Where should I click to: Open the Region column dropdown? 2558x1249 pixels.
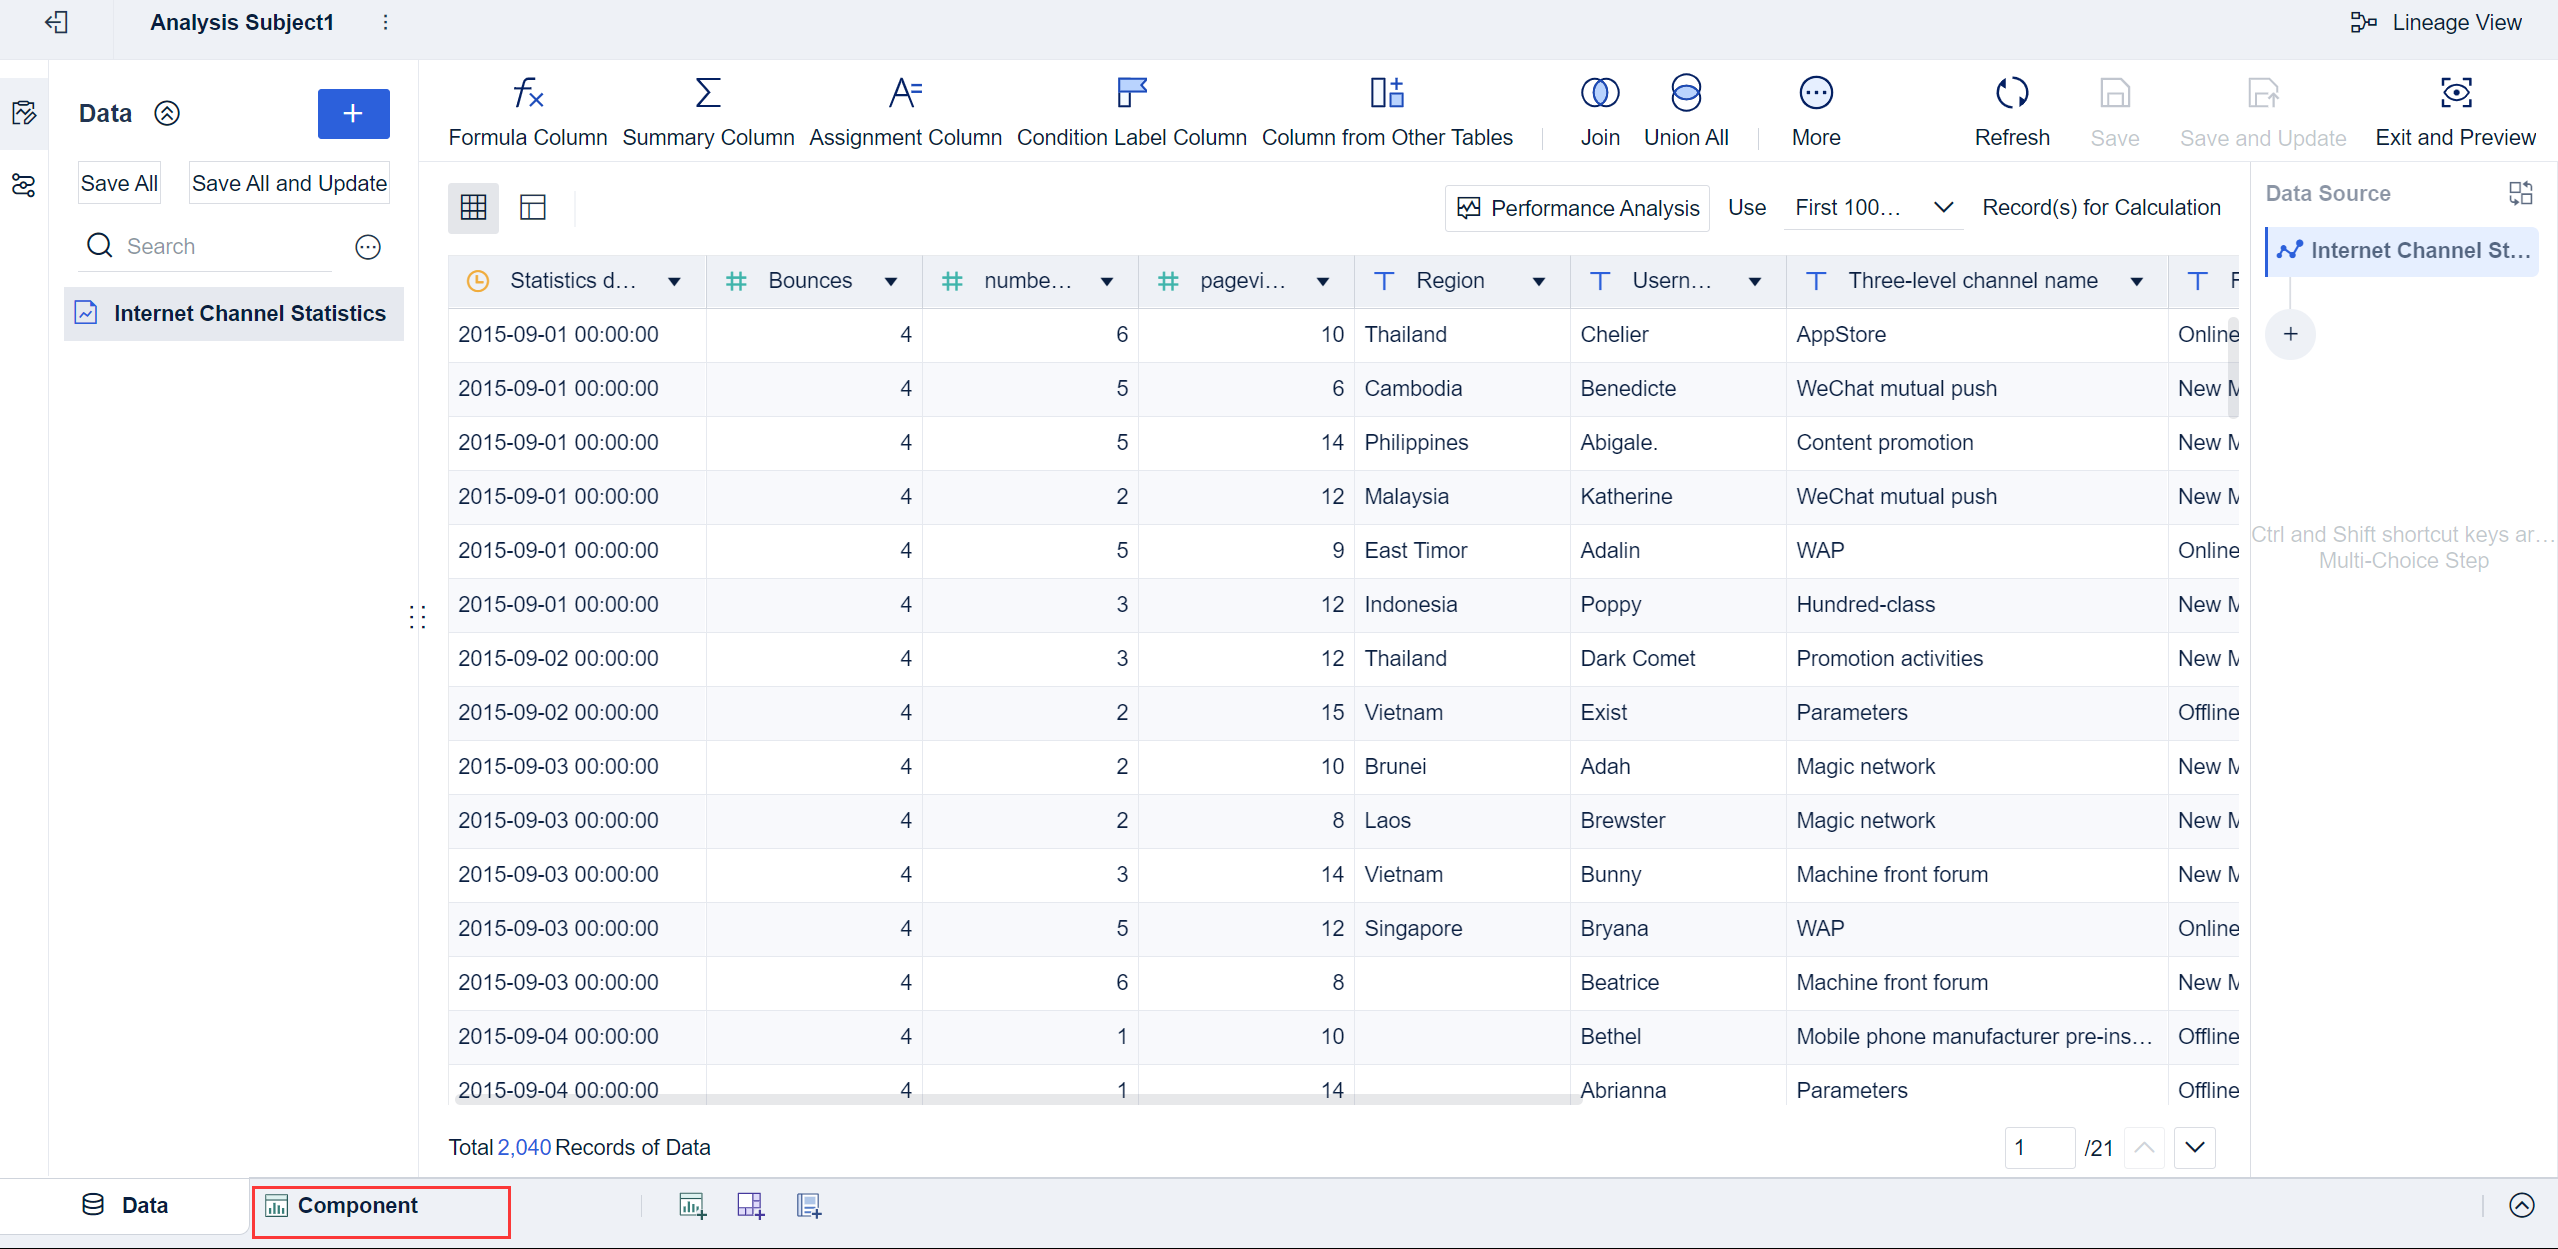[x=1539, y=282]
